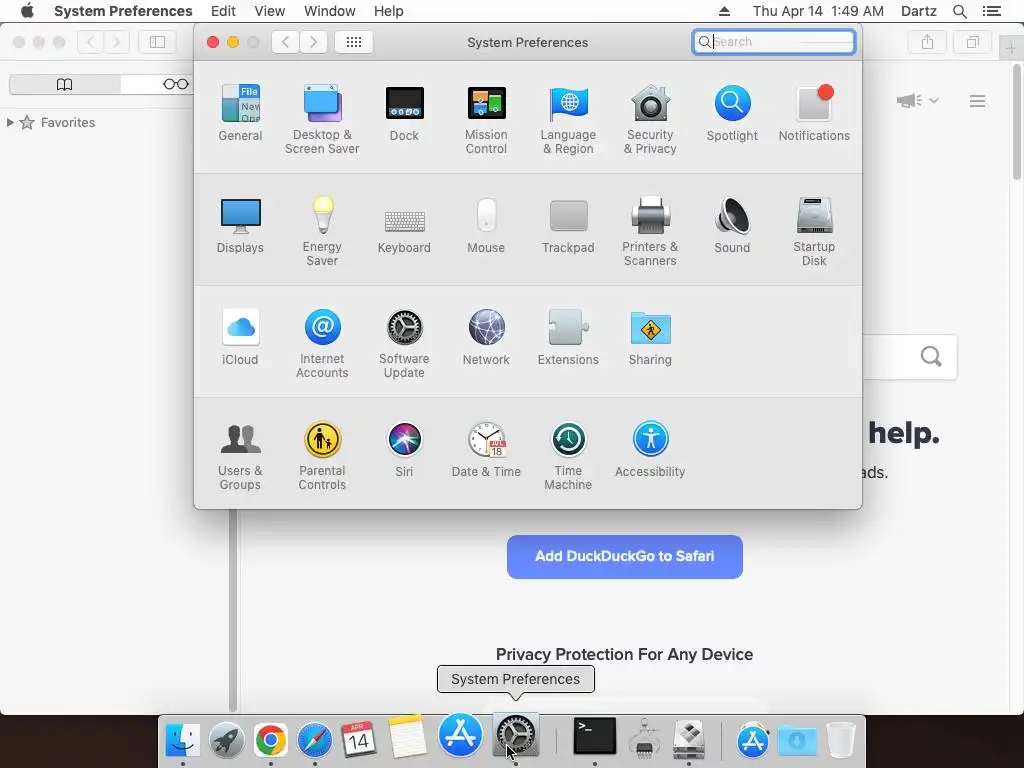Open Launchpad from the Dock
The width and height of the screenshot is (1024, 768).
pyautogui.click(x=227, y=740)
